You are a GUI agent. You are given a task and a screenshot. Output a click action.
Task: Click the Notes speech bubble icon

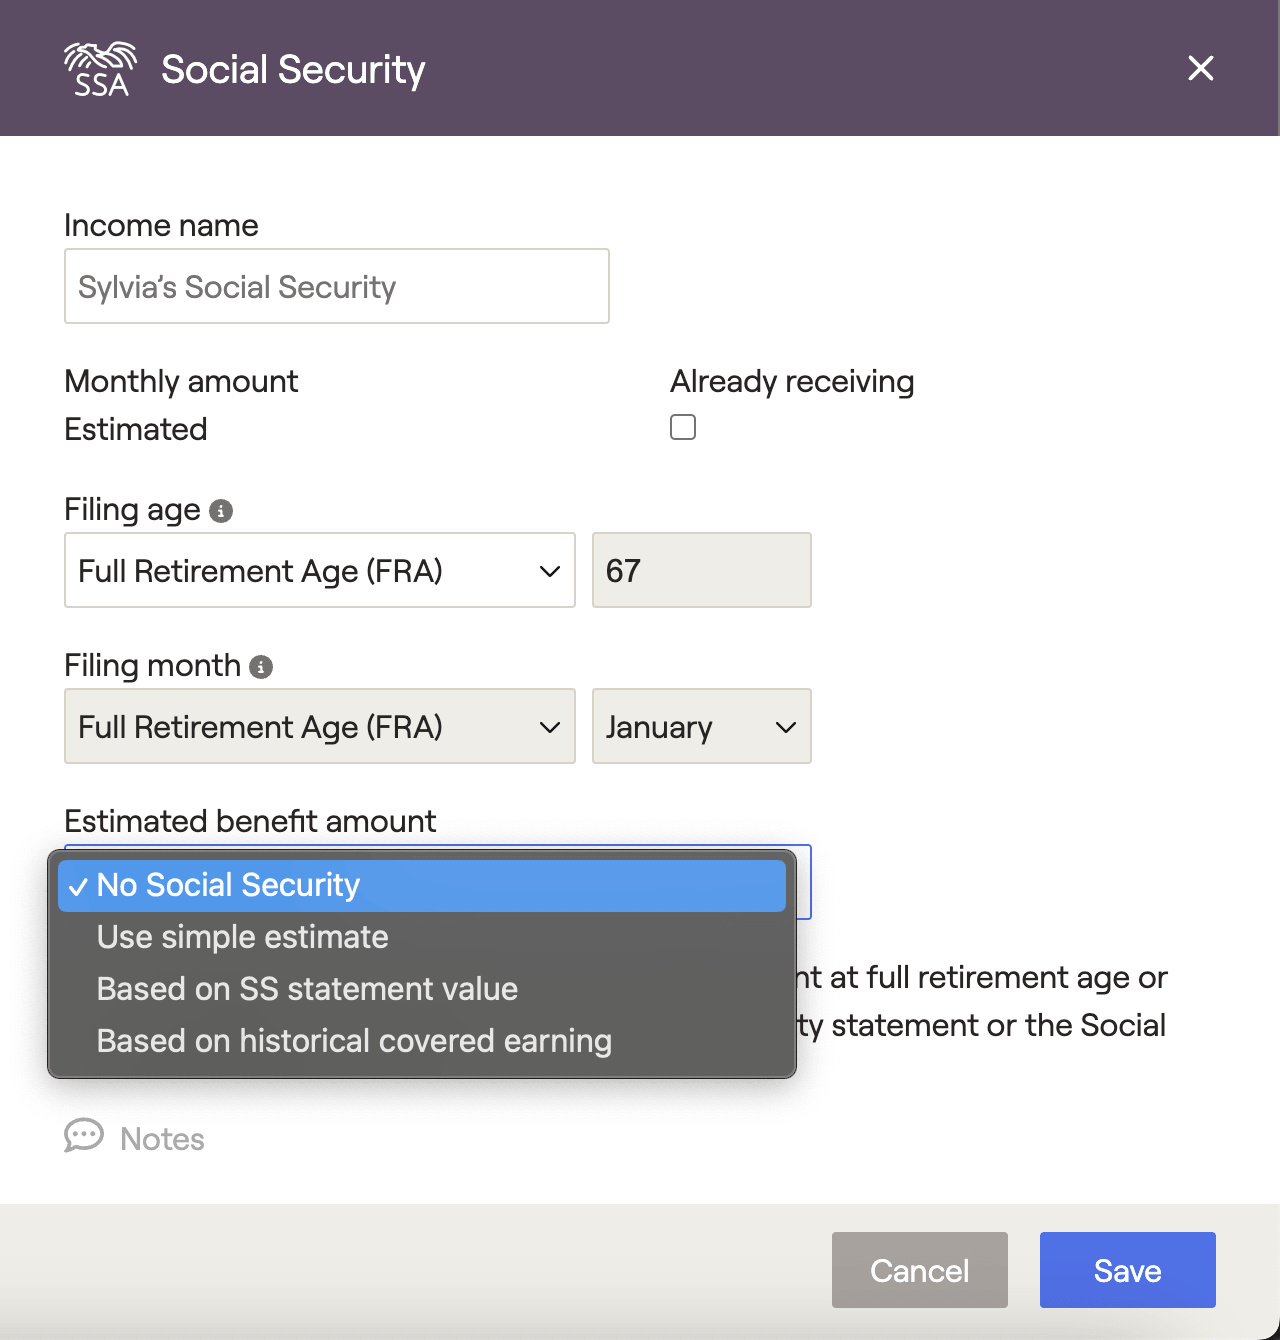tap(84, 1136)
